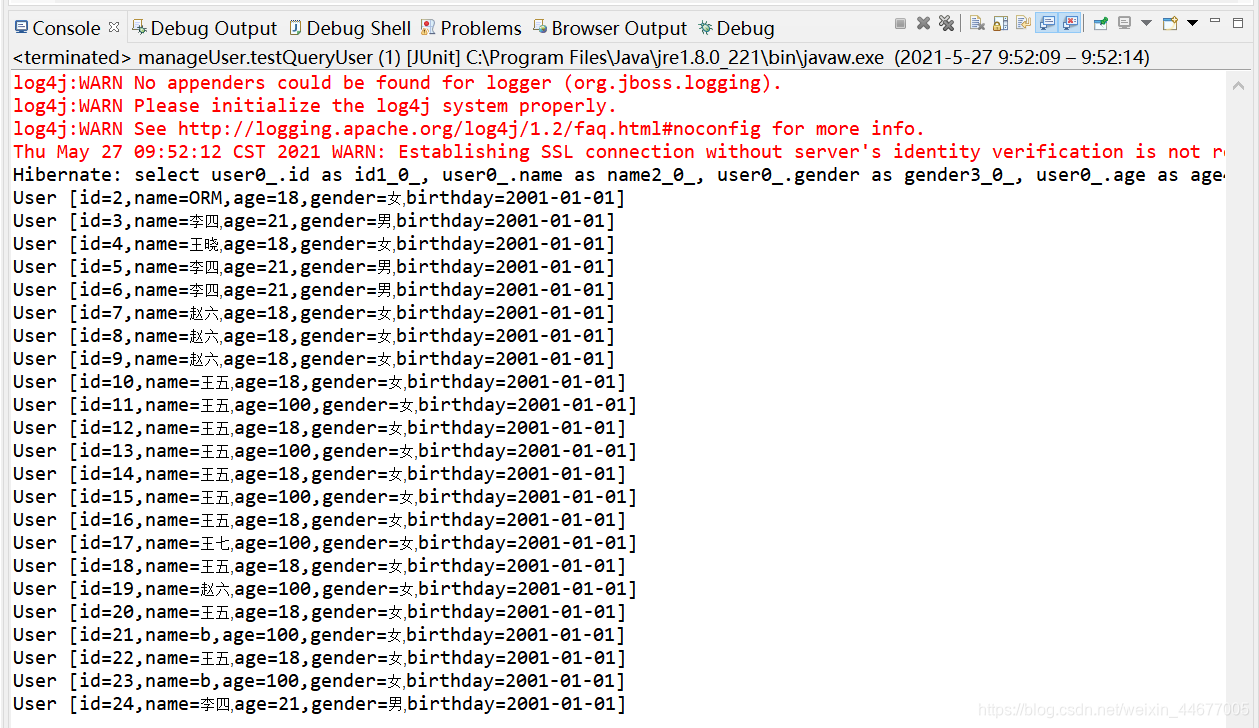
Task: Click the Terminate square icon
Action: 900,23
